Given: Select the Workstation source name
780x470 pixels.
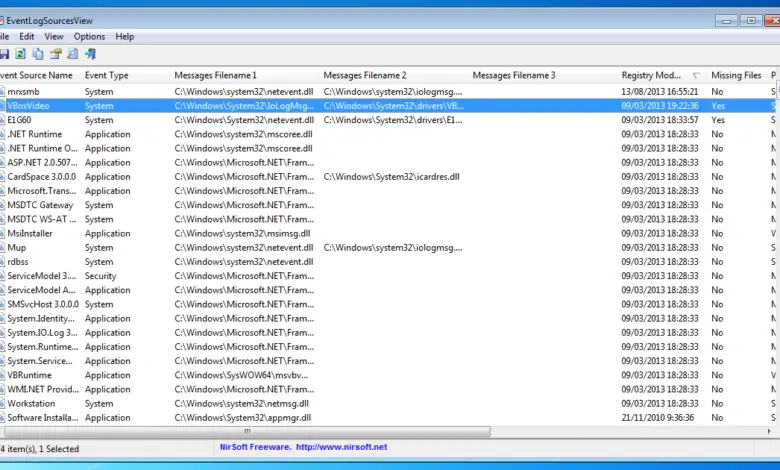Looking at the screenshot, I should 31,403.
